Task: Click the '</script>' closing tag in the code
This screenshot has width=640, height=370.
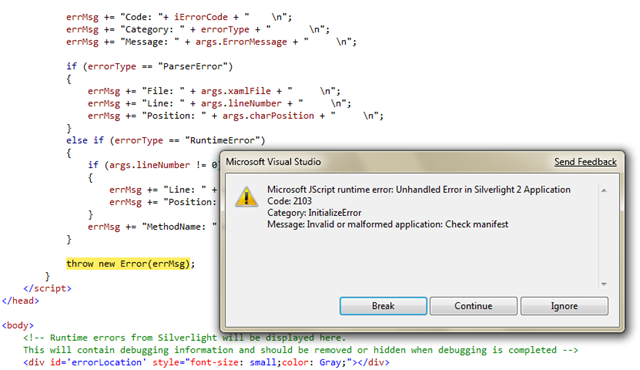Action: [x=47, y=288]
